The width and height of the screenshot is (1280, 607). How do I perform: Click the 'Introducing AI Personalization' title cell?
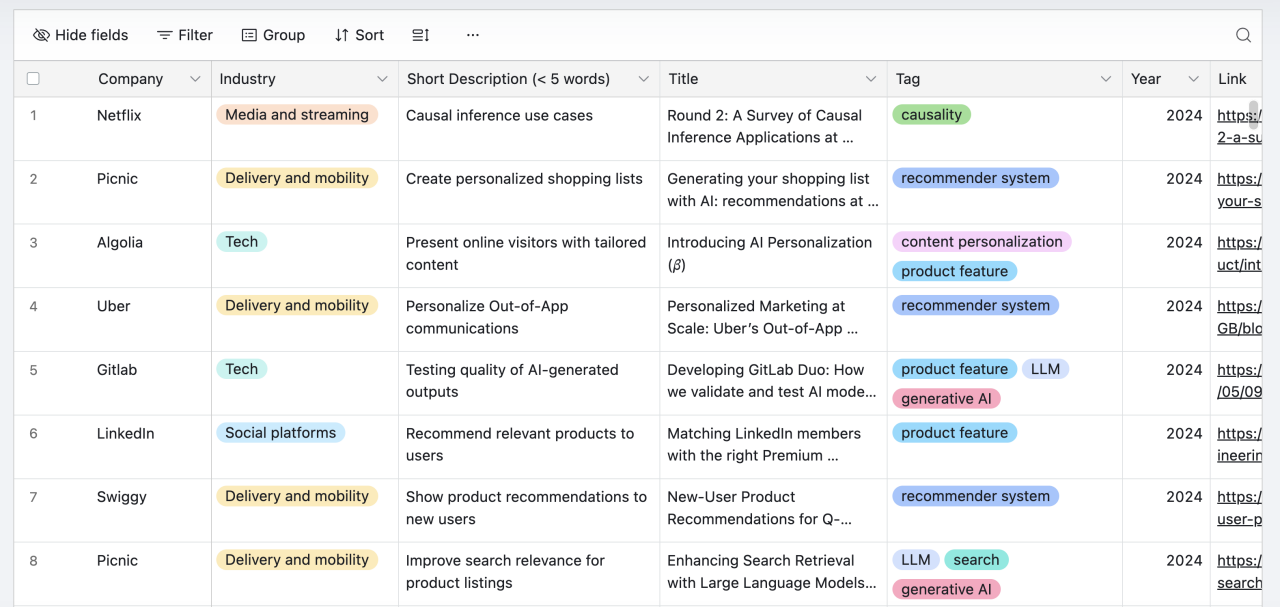[x=770, y=253]
